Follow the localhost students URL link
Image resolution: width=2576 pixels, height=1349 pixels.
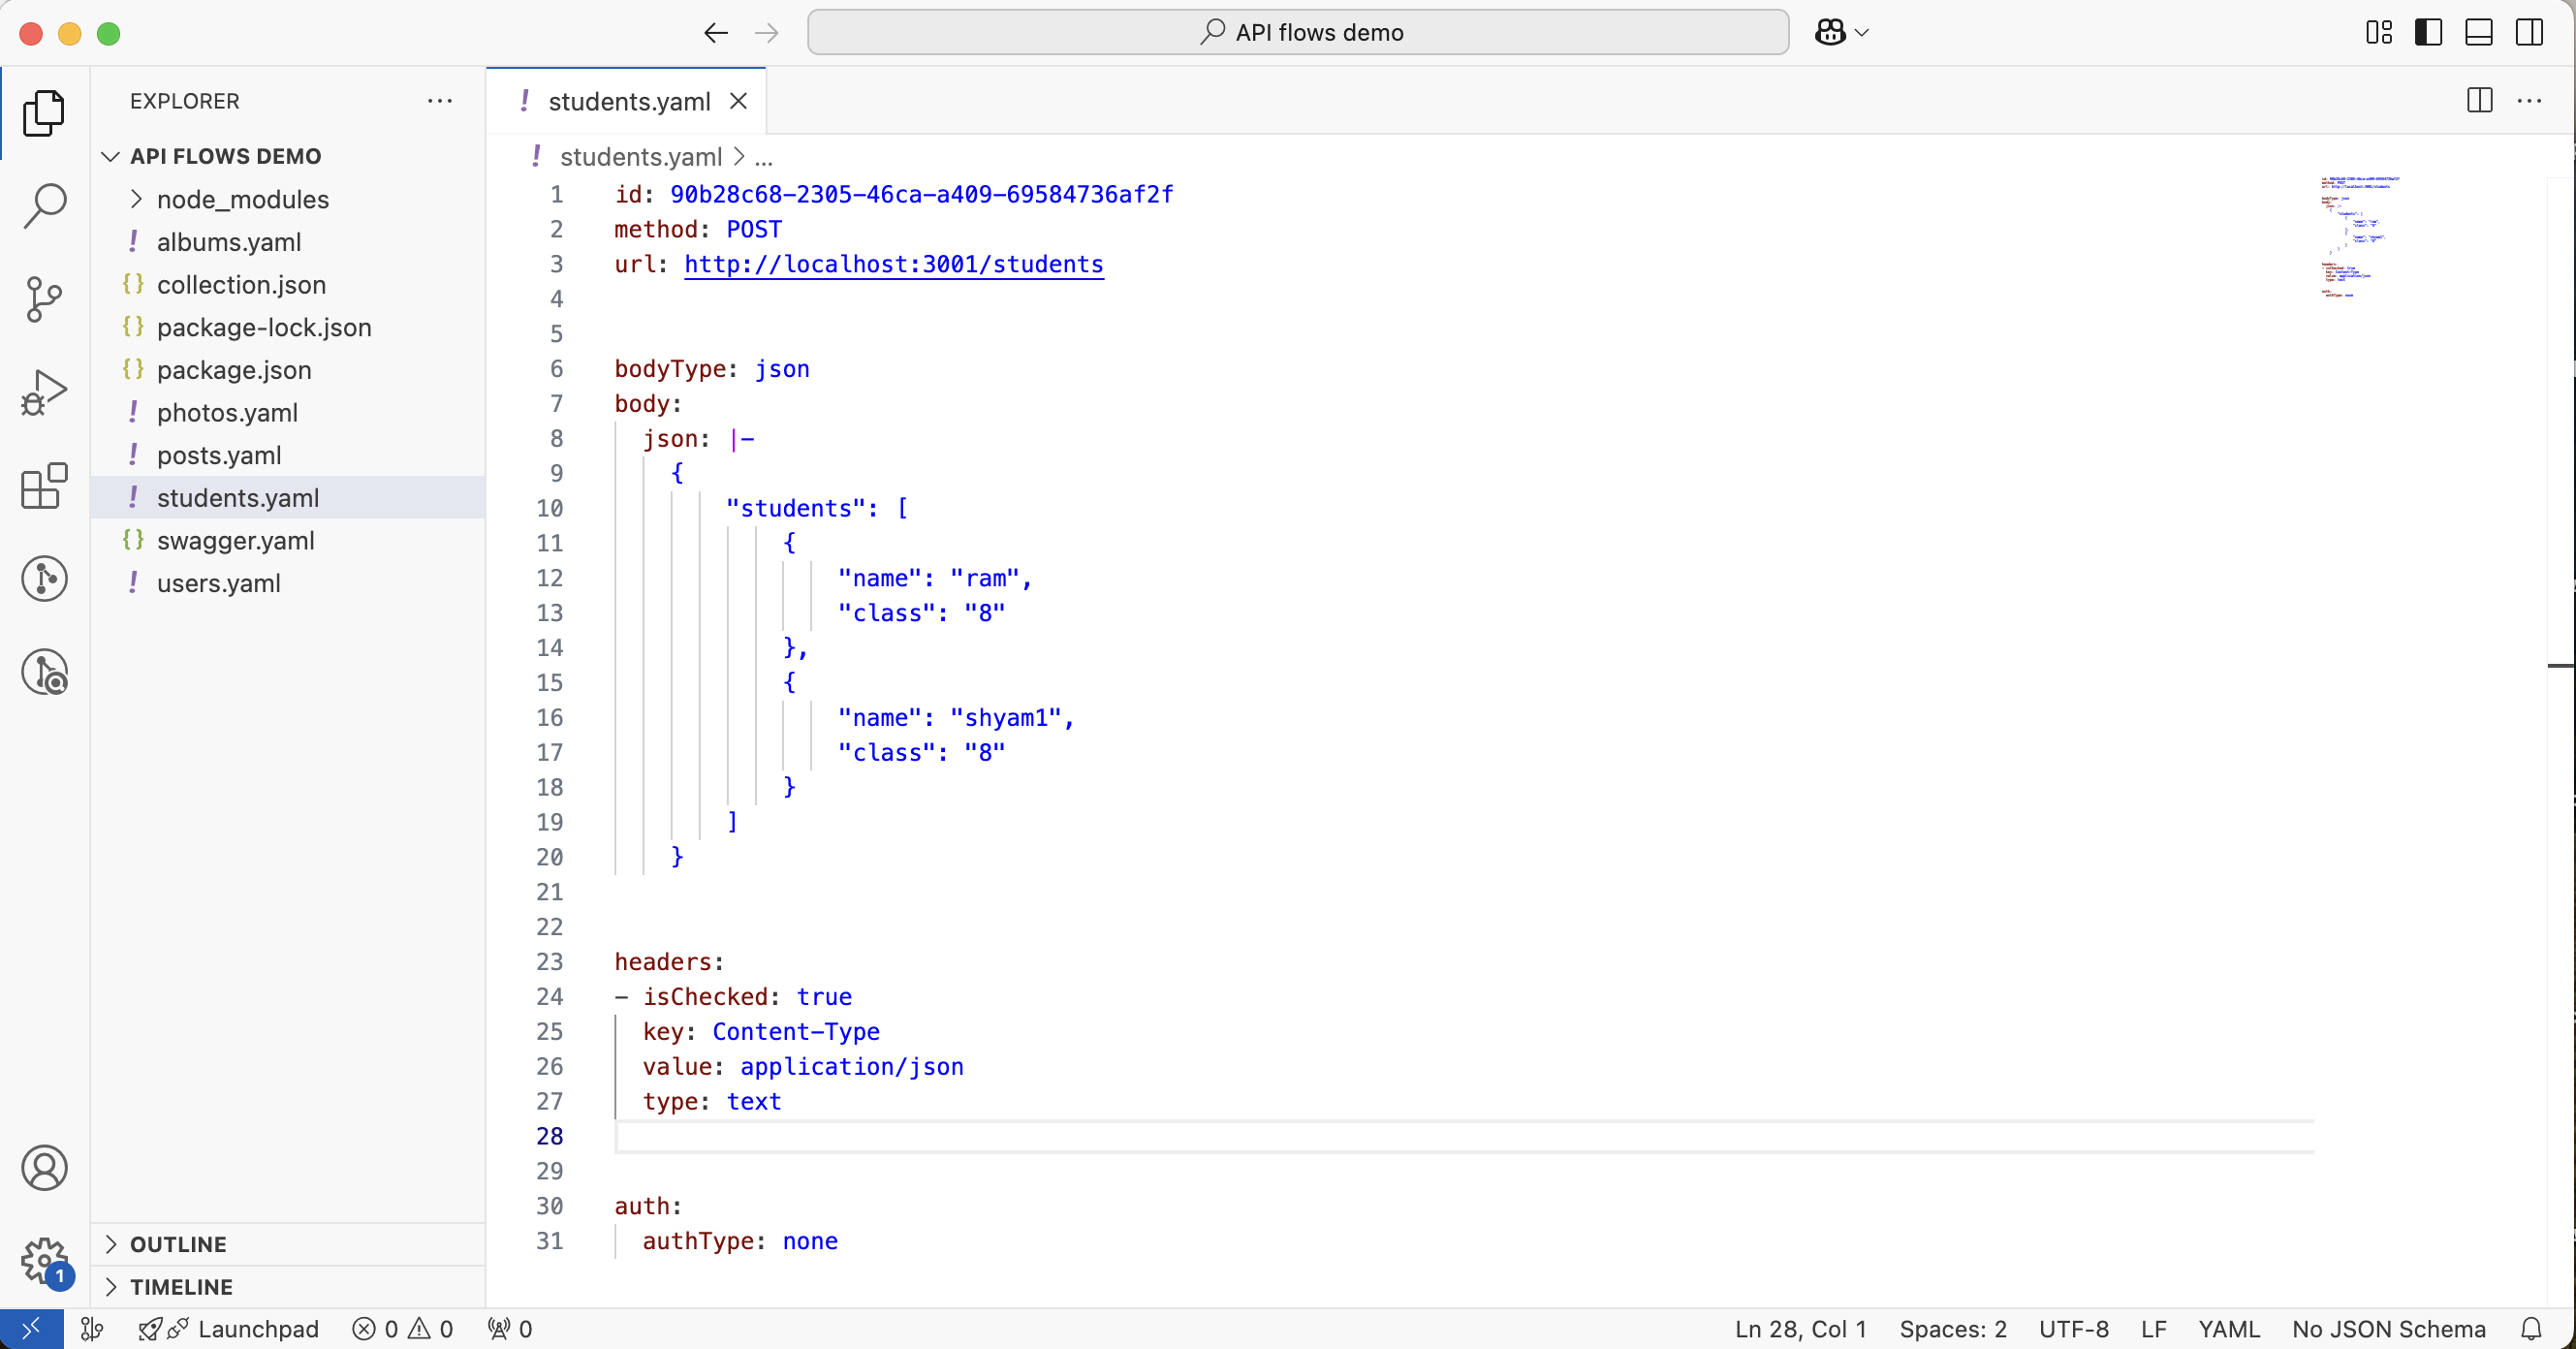pyautogui.click(x=893, y=264)
